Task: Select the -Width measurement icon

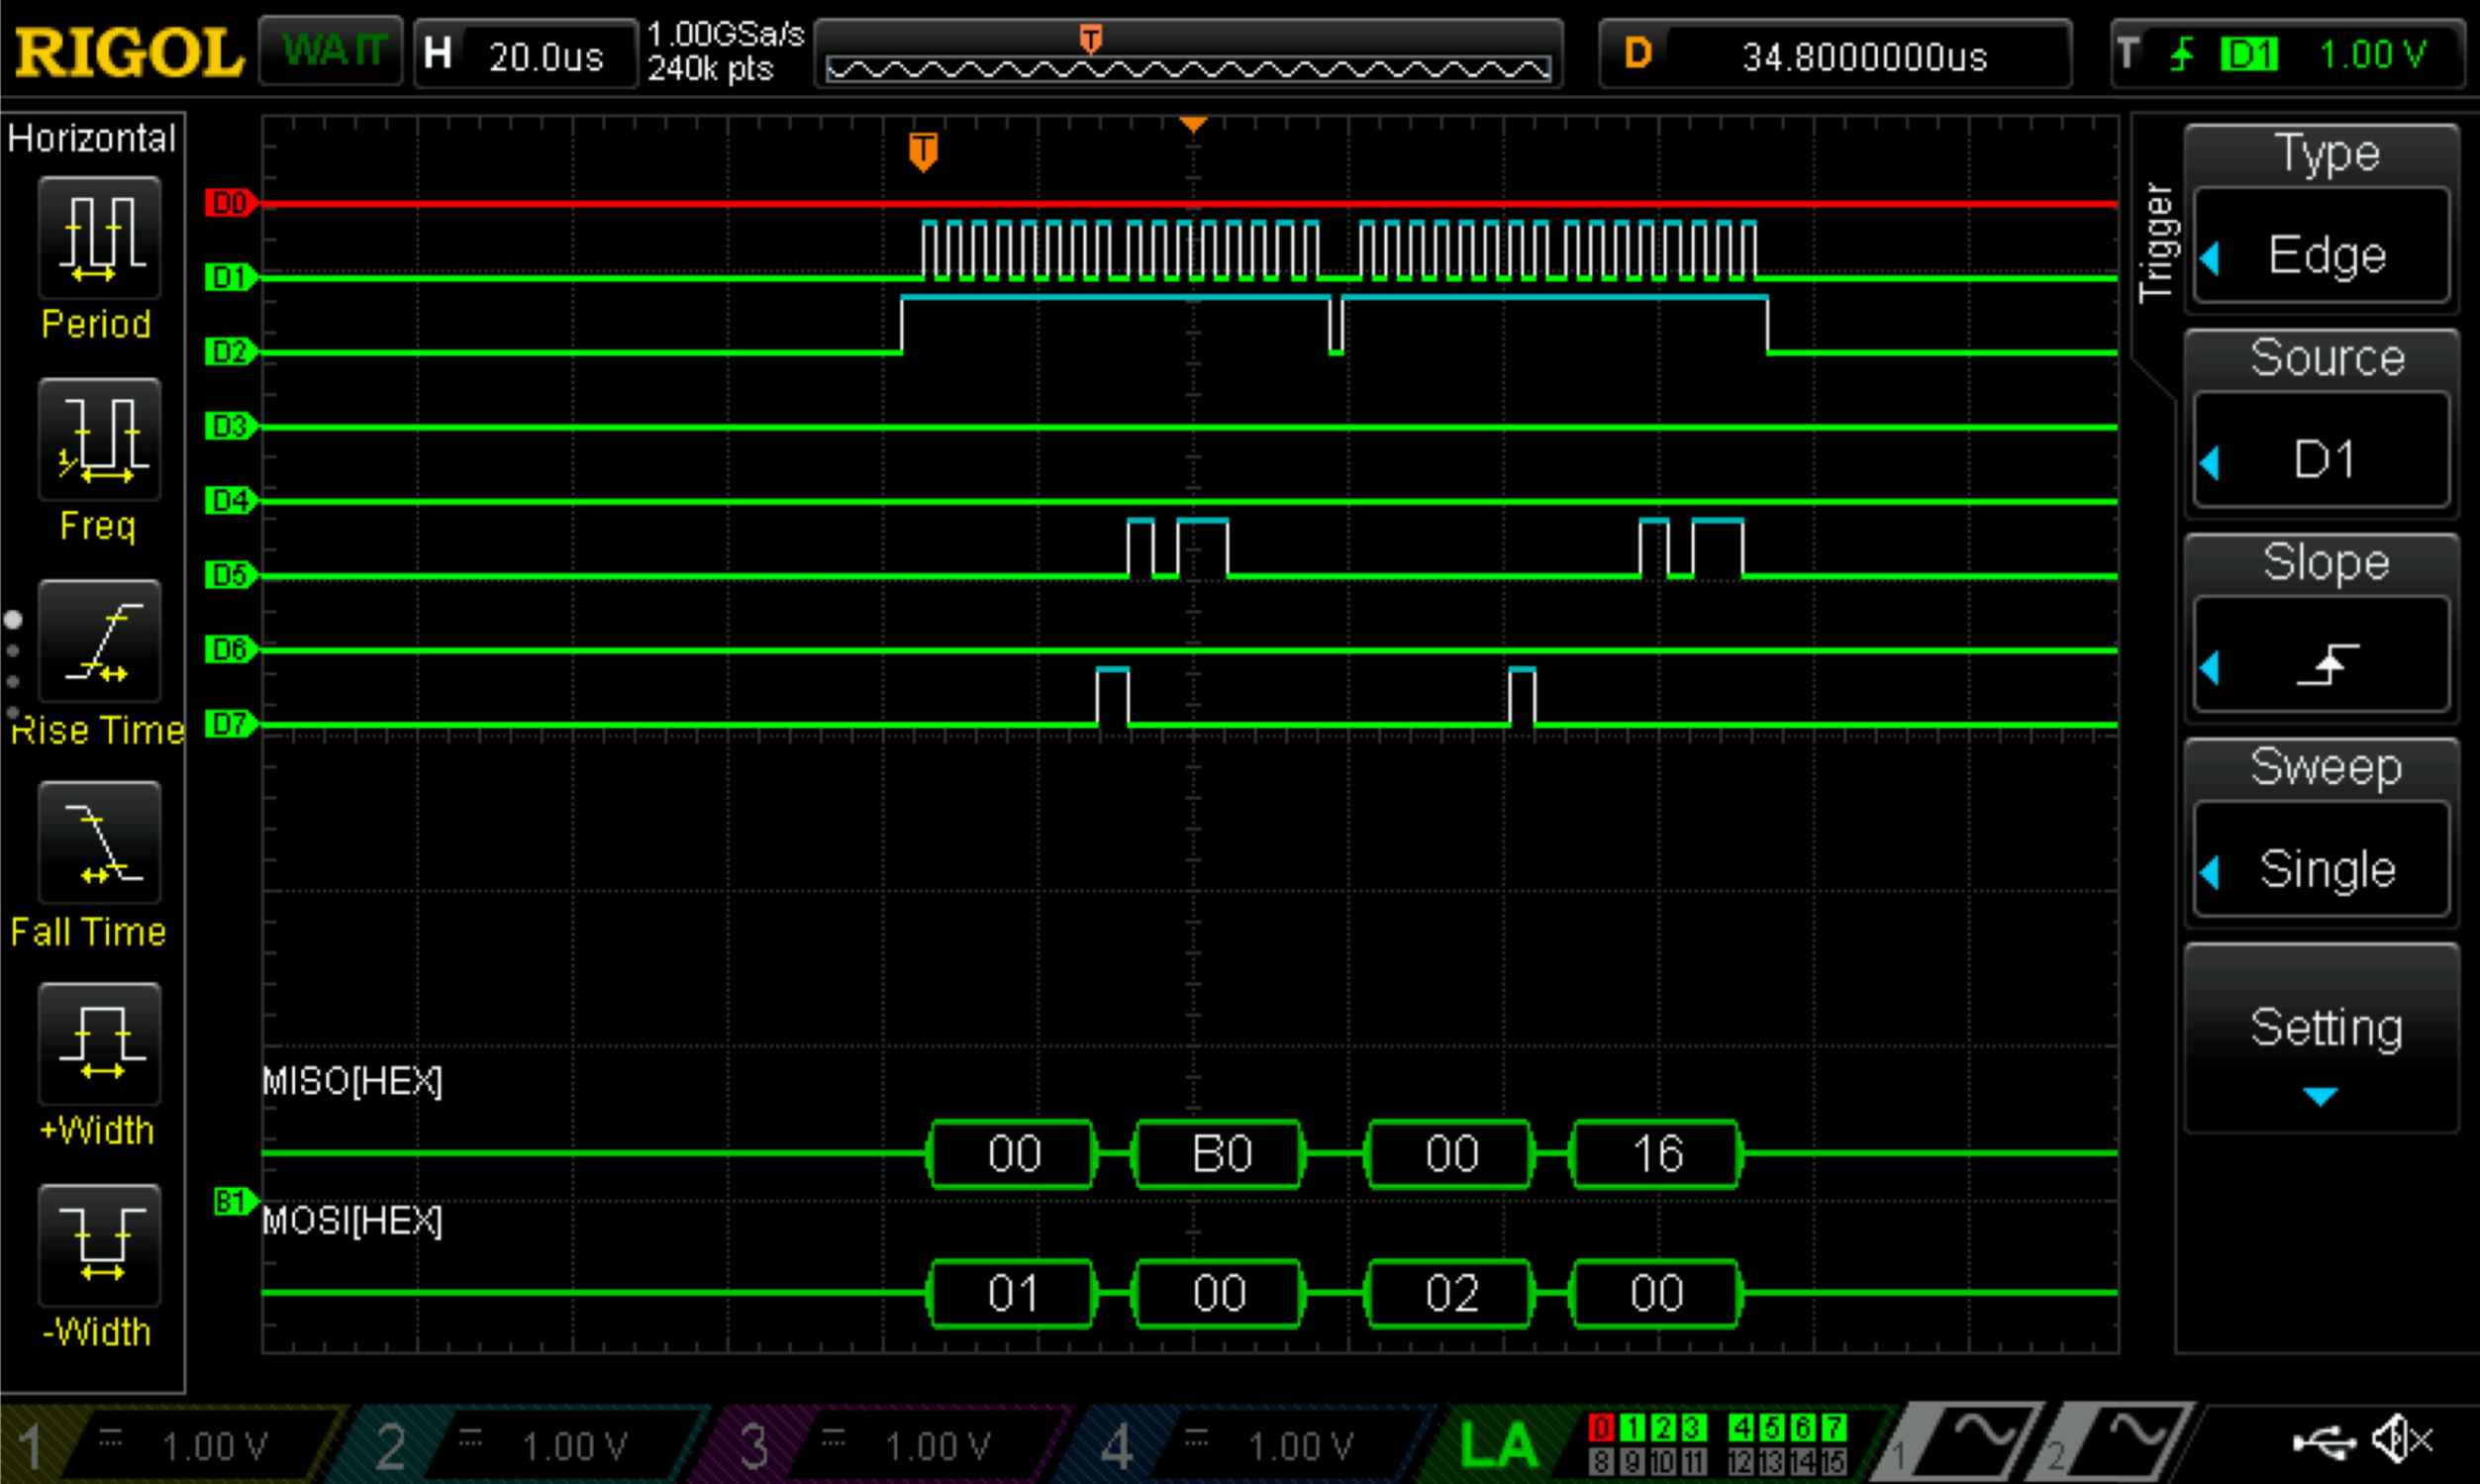Action: tap(98, 1248)
